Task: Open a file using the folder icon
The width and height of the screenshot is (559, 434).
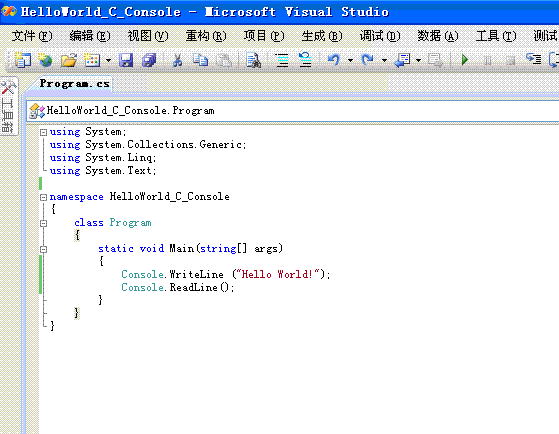Action: (68, 60)
